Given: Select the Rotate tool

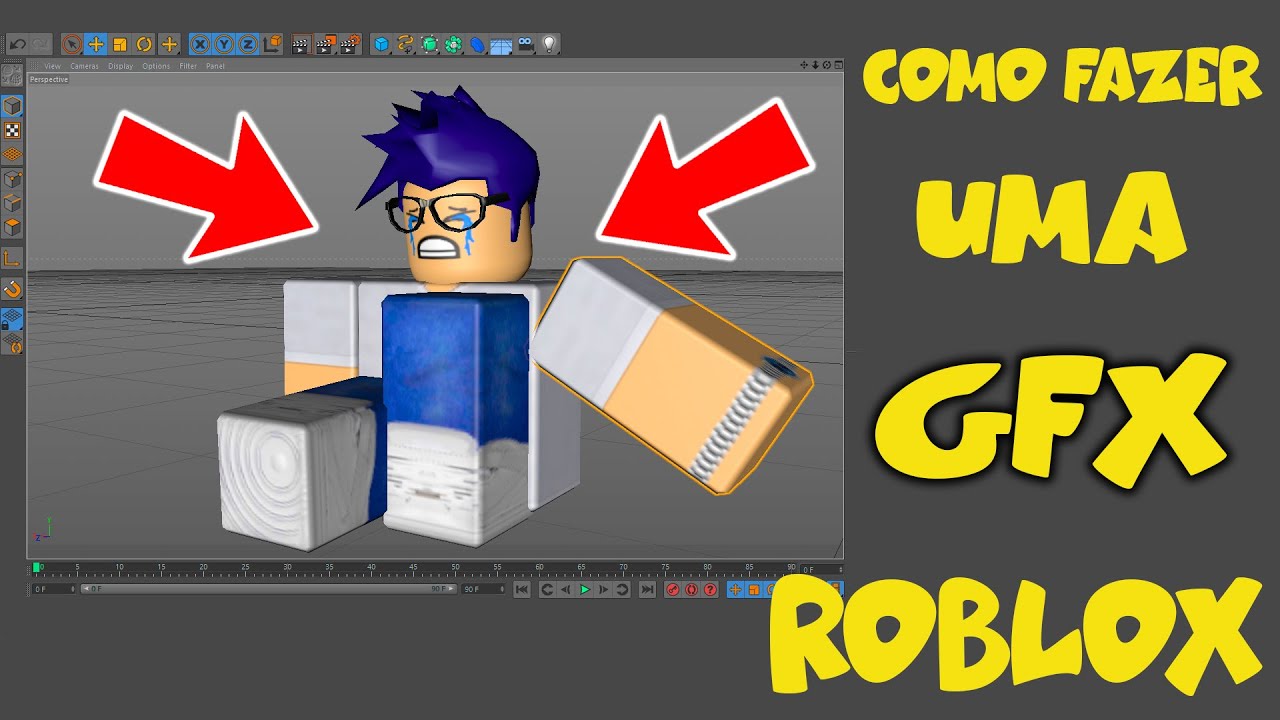Looking at the screenshot, I should [144, 44].
